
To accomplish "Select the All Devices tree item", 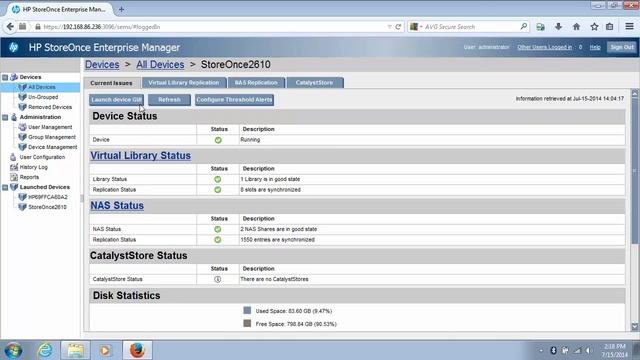I will click(x=42, y=87).
